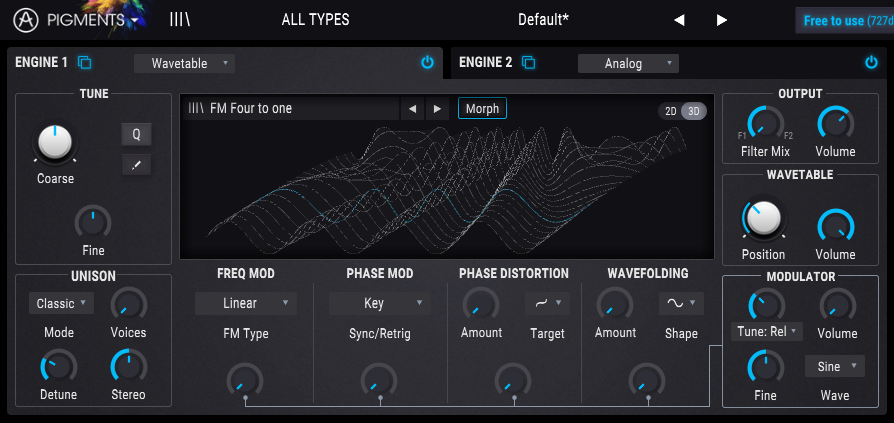The width and height of the screenshot is (894, 423).
Task: Open the Arturia Pigments main menu
Action: [x=76, y=21]
